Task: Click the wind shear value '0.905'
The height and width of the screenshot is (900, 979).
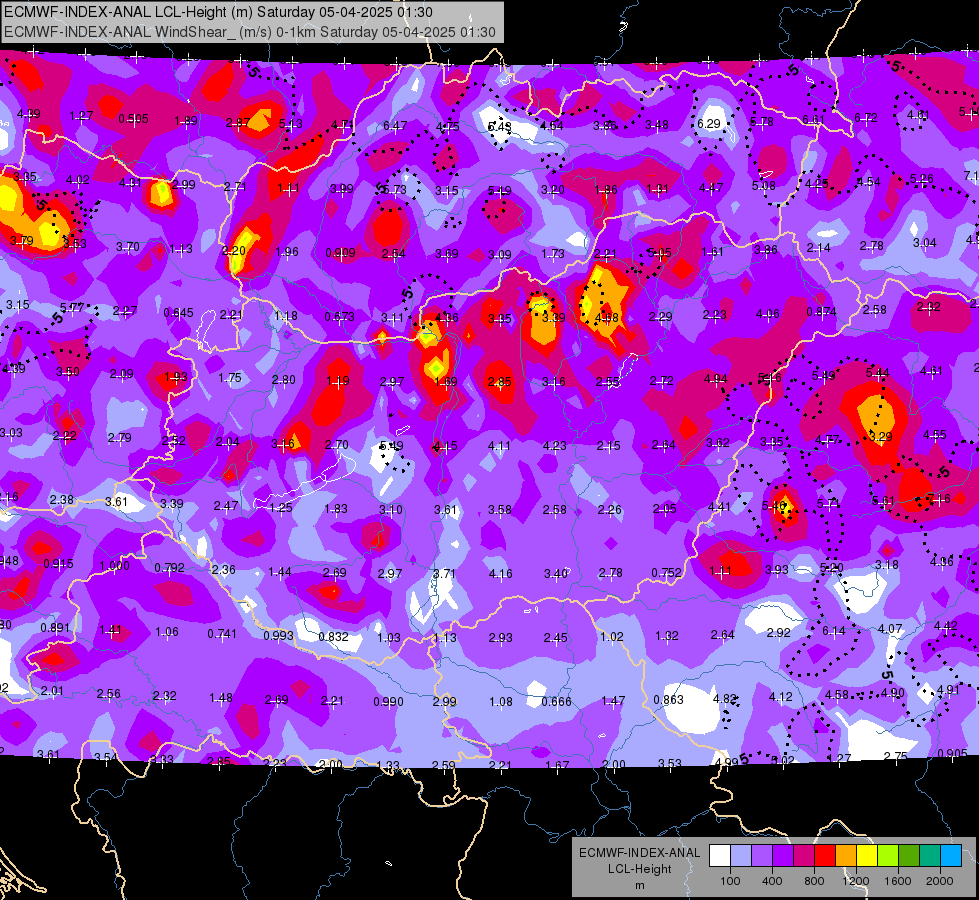Action: [952, 753]
